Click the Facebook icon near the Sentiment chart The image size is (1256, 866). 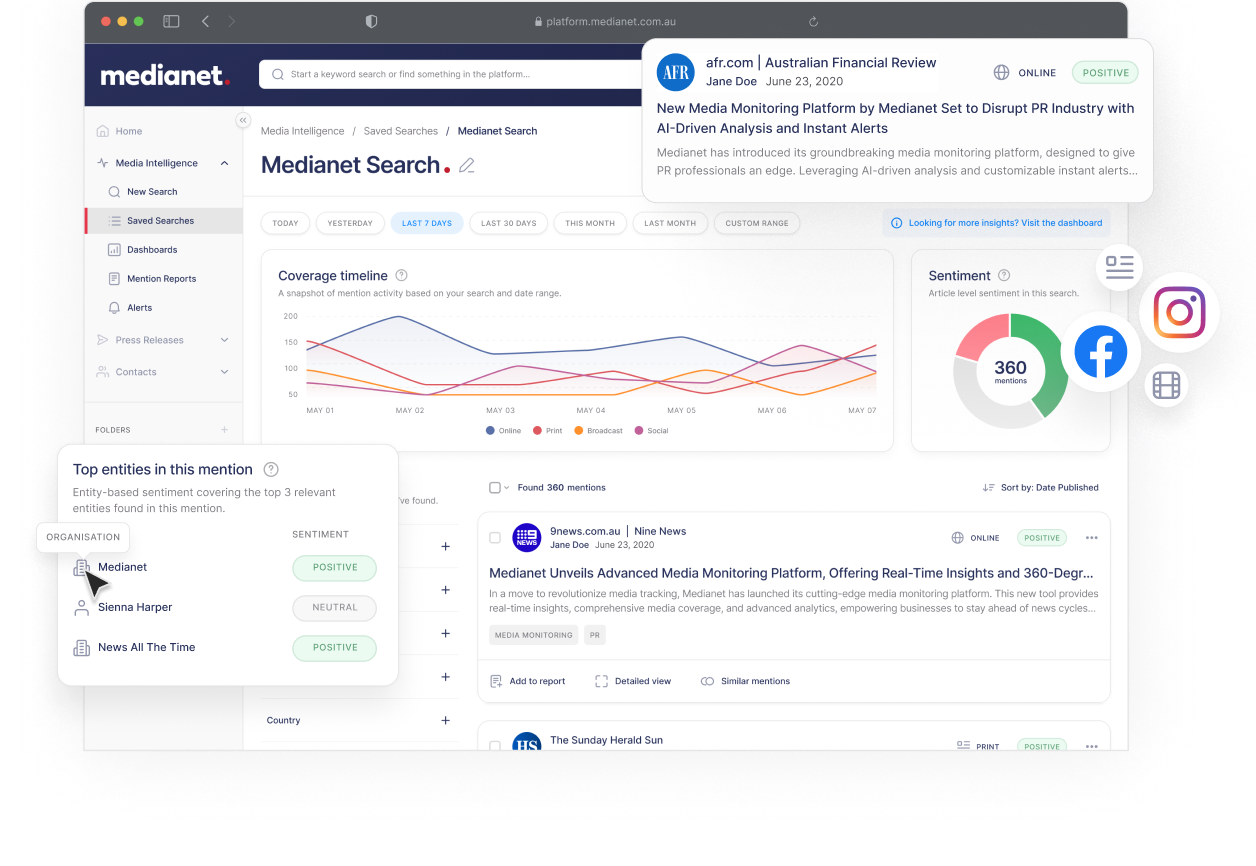click(1100, 352)
